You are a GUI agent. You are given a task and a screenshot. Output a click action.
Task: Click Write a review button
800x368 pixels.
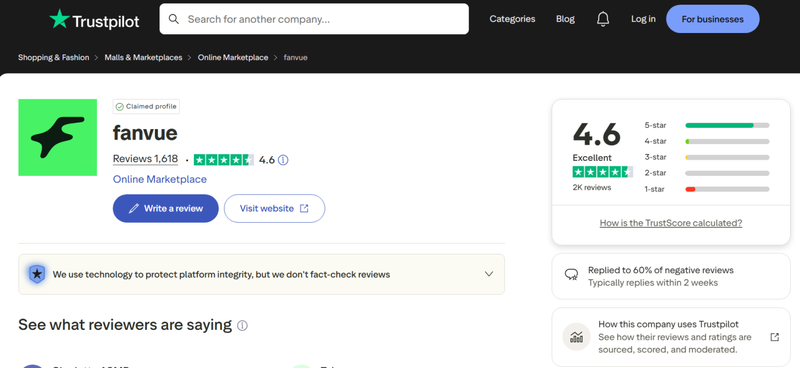[x=165, y=208]
